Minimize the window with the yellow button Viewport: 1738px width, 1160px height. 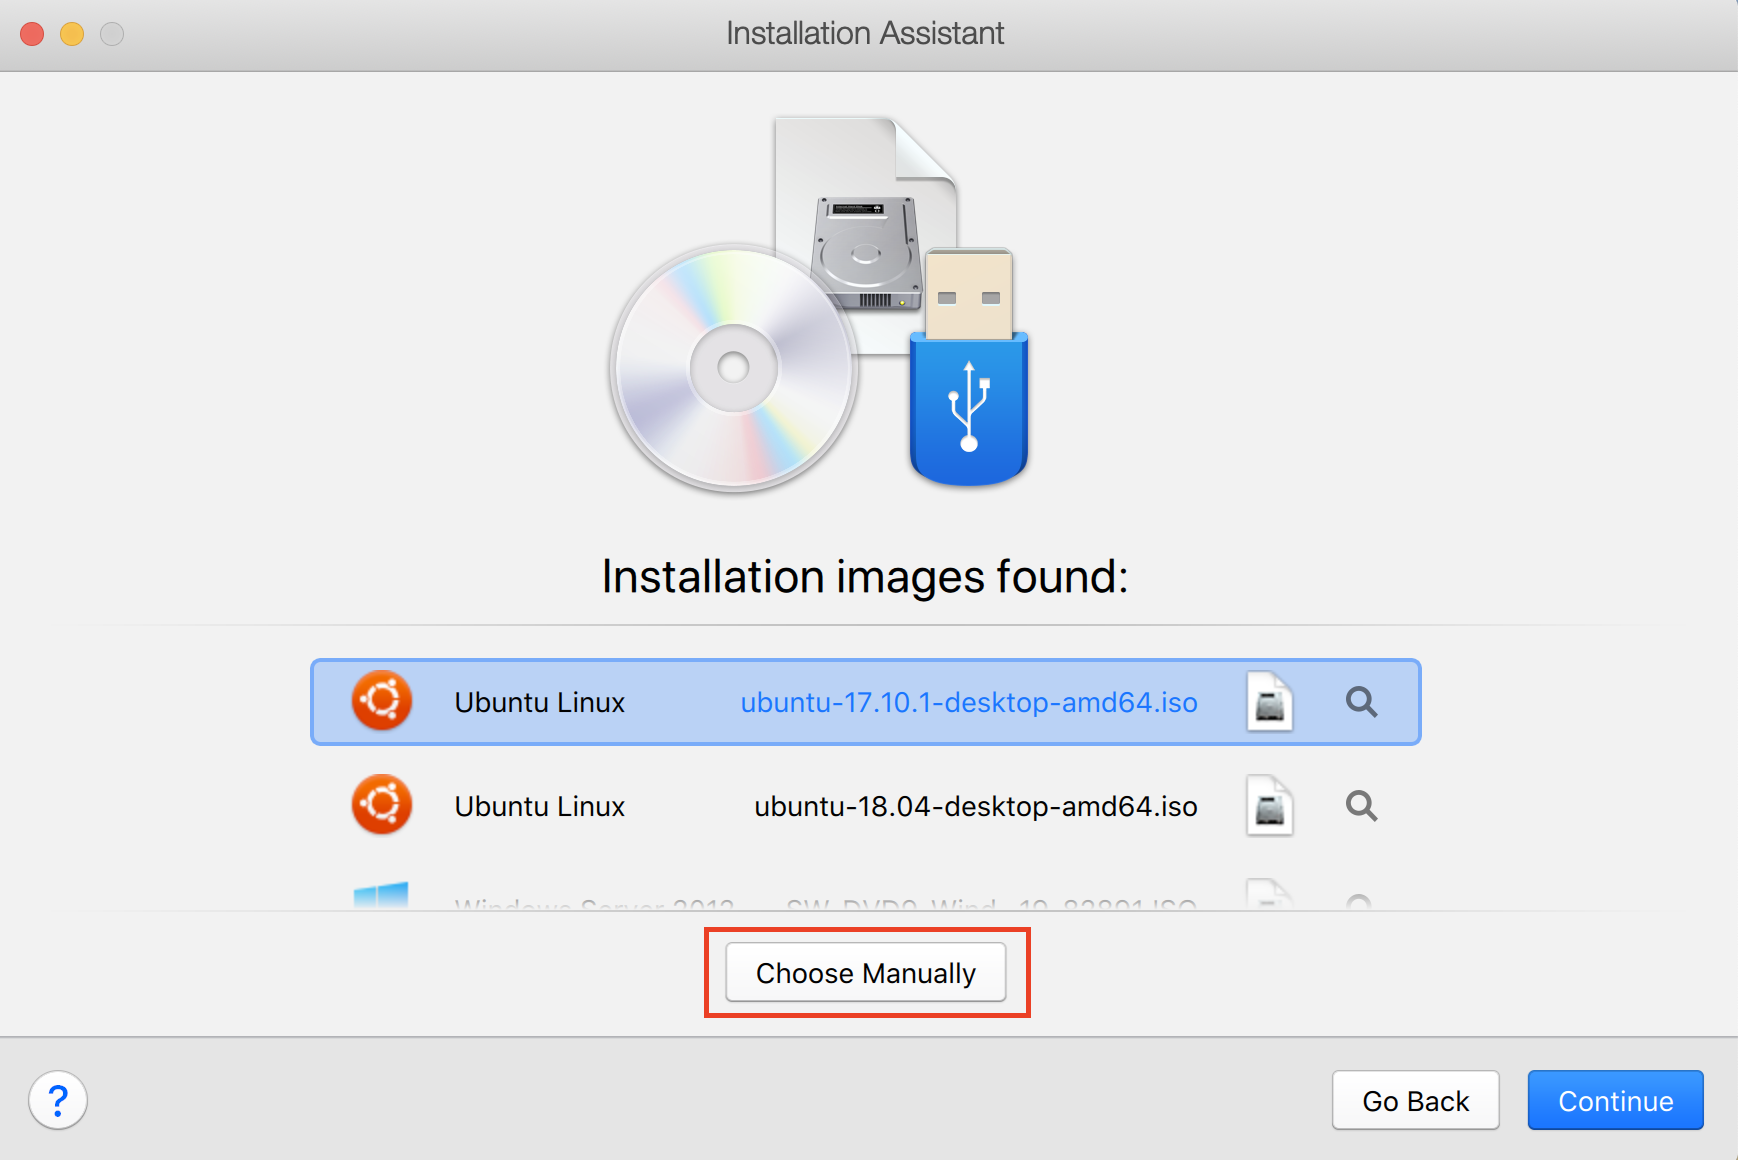72,34
